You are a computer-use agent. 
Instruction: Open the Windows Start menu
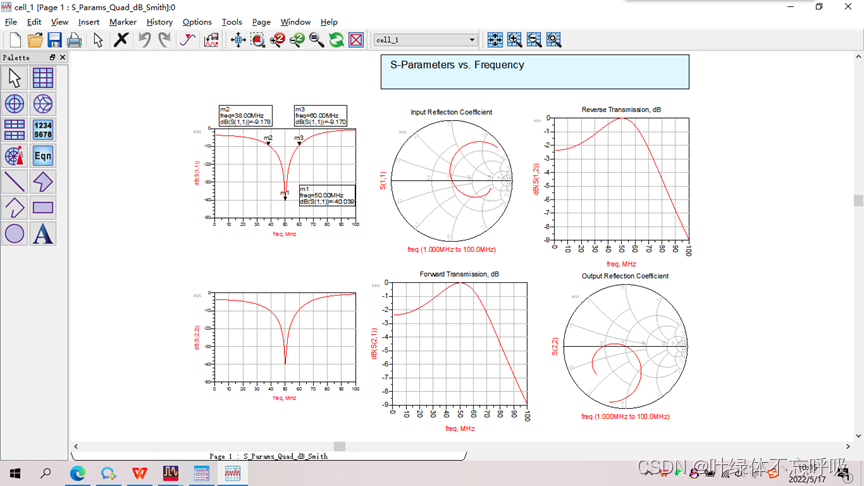coord(15,473)
